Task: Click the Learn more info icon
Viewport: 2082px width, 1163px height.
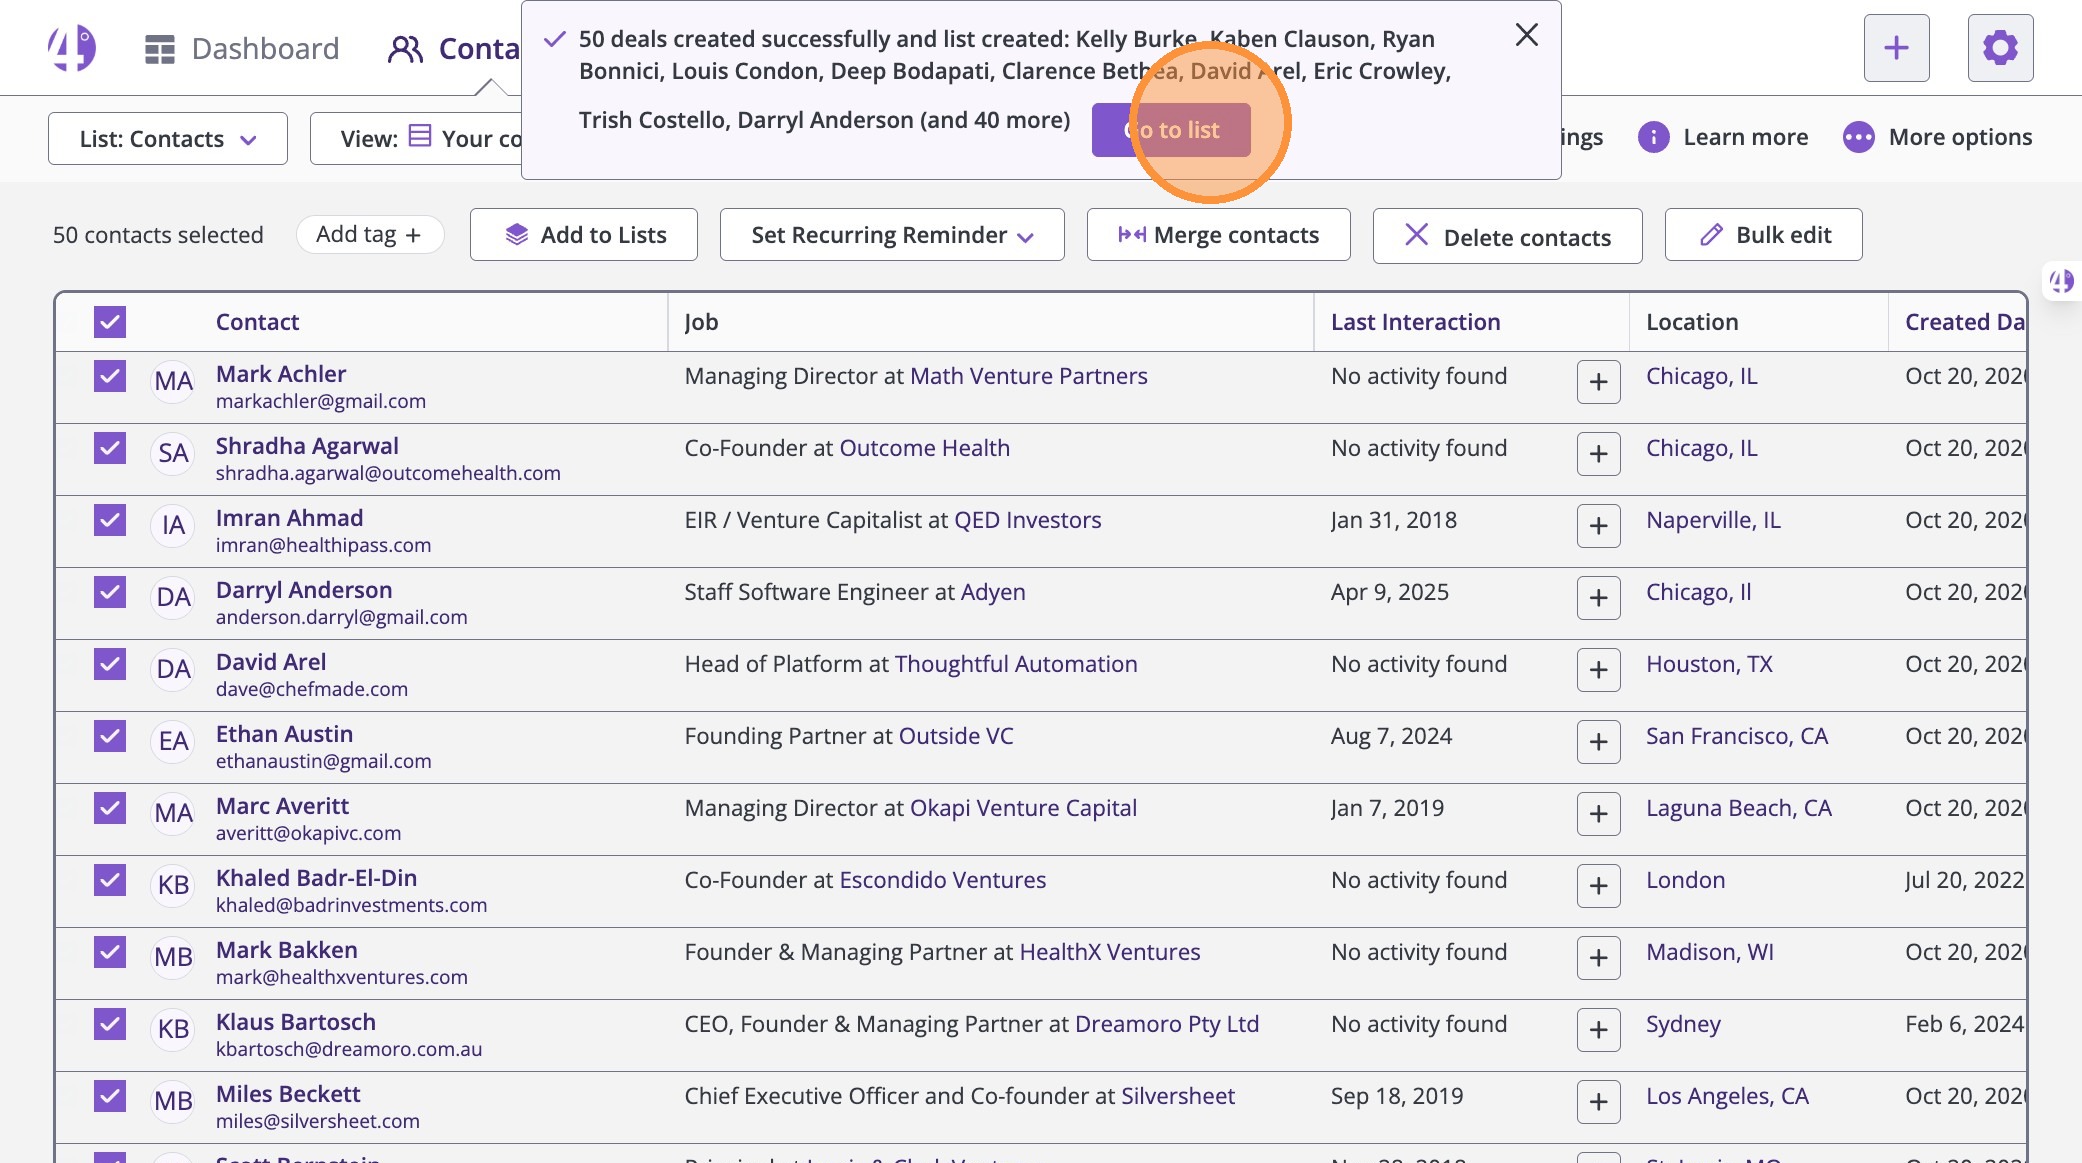Action: [x=1653, y=137]
